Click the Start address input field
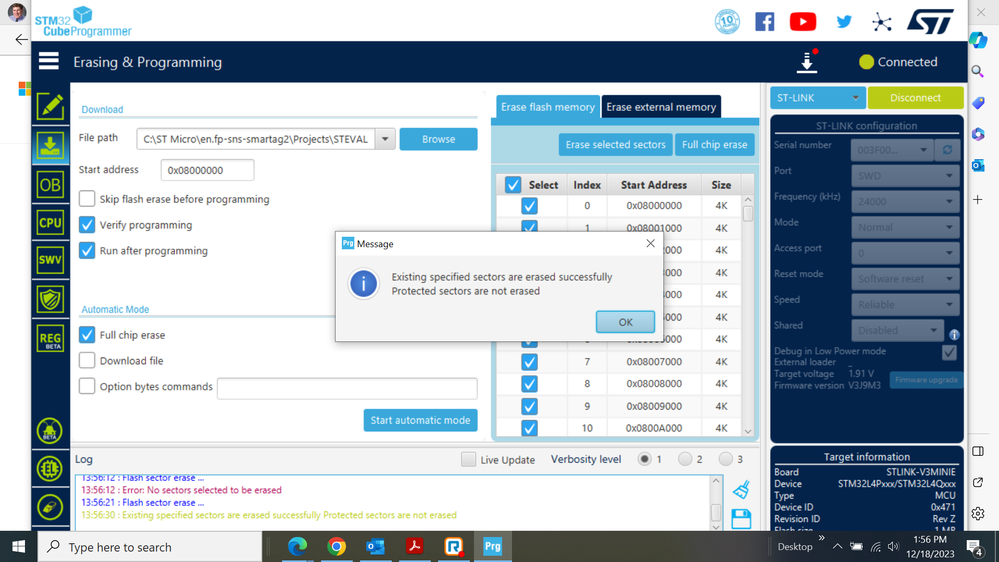This screenshot has height=562, width=999. [207, 170]
